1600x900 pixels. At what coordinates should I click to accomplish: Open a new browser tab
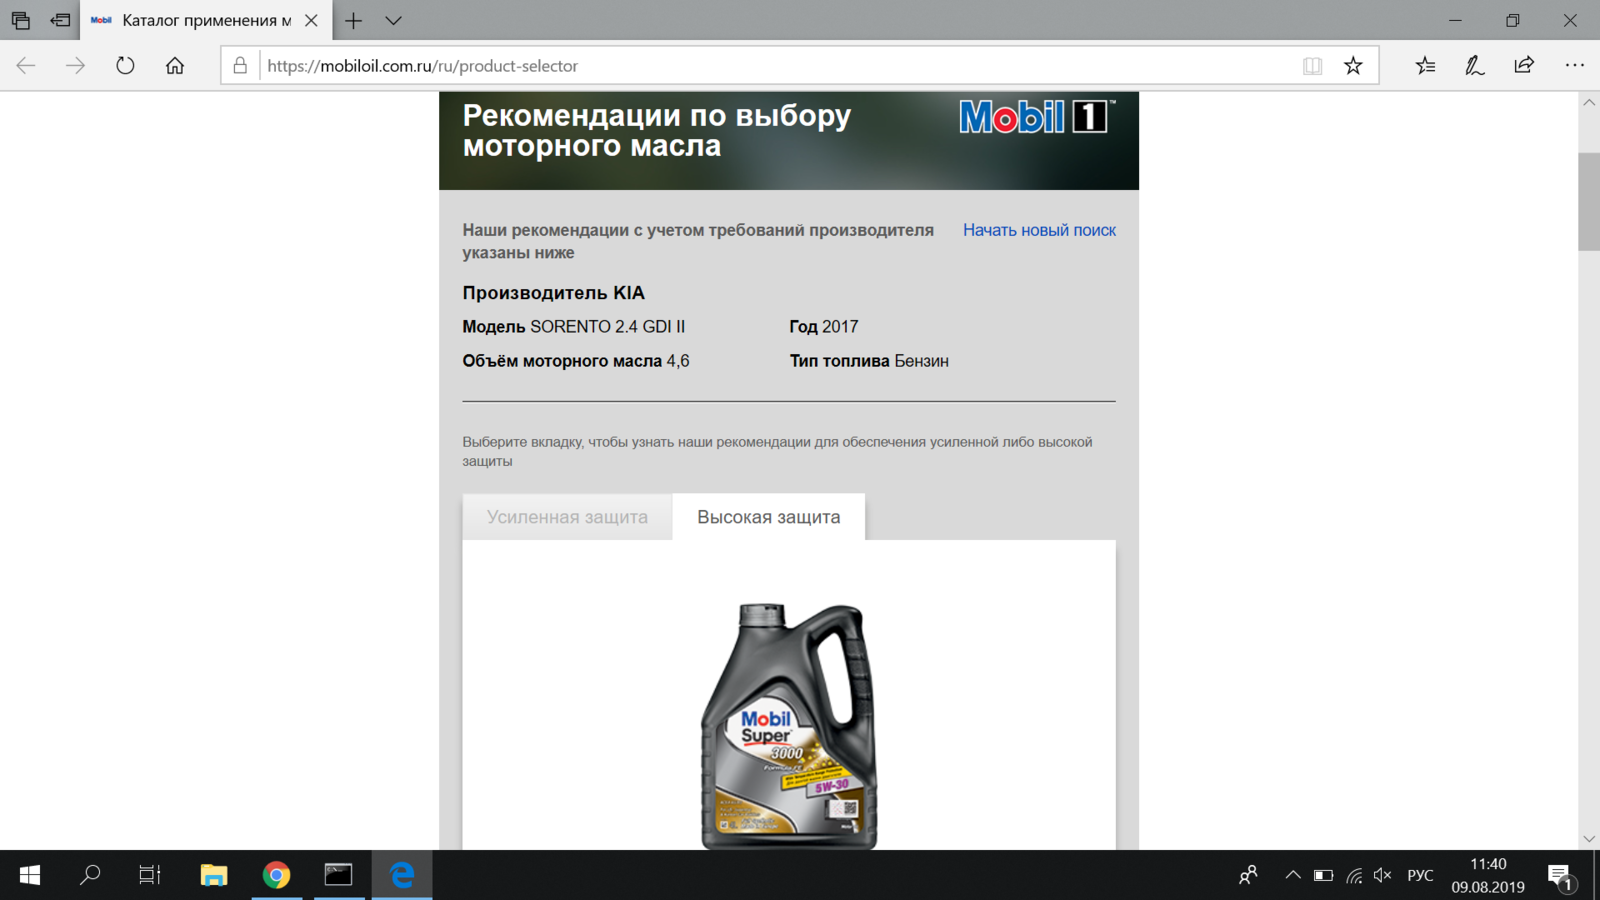tap(354, 20)
